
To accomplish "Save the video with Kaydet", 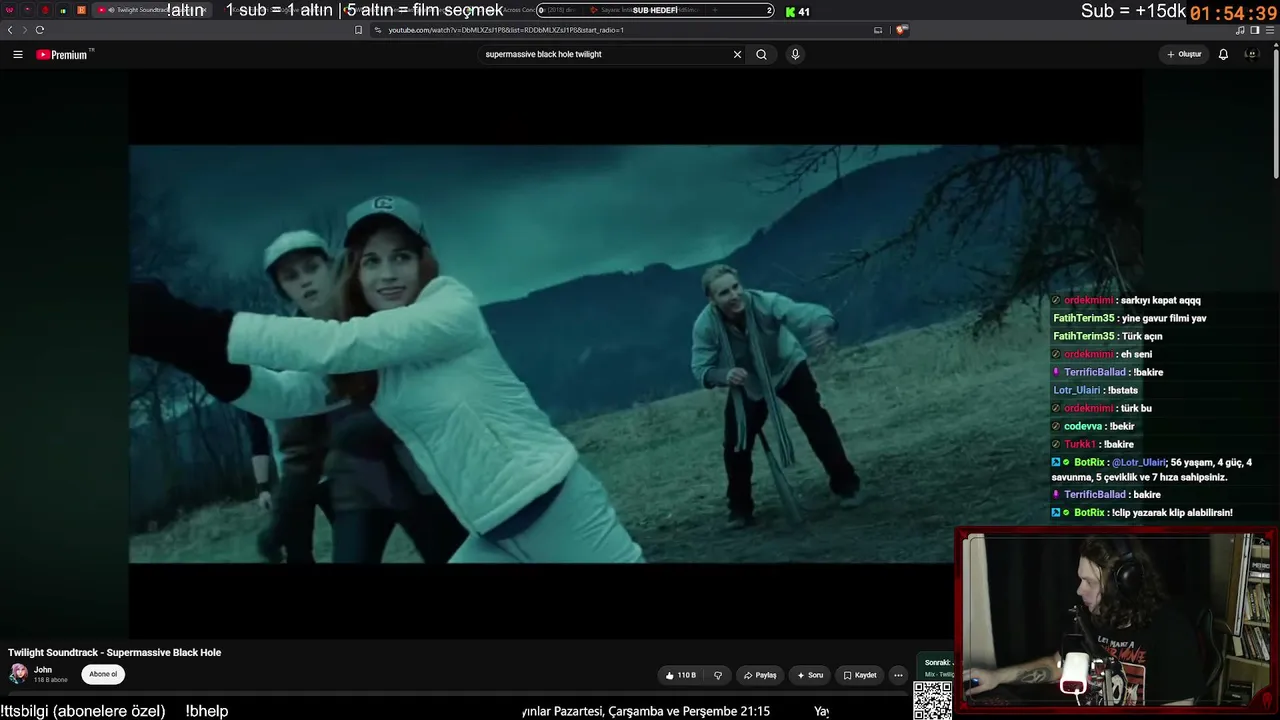I will tap(860, 675).
